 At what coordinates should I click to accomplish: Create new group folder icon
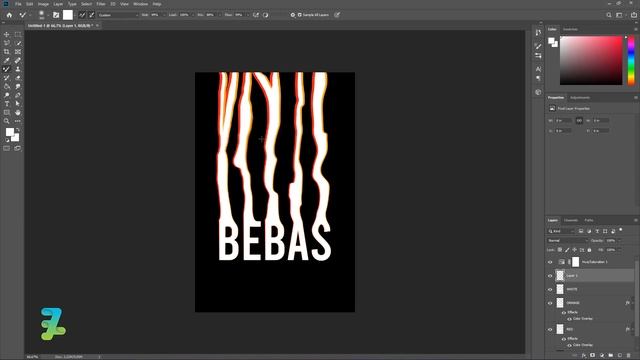pos(611,356)
